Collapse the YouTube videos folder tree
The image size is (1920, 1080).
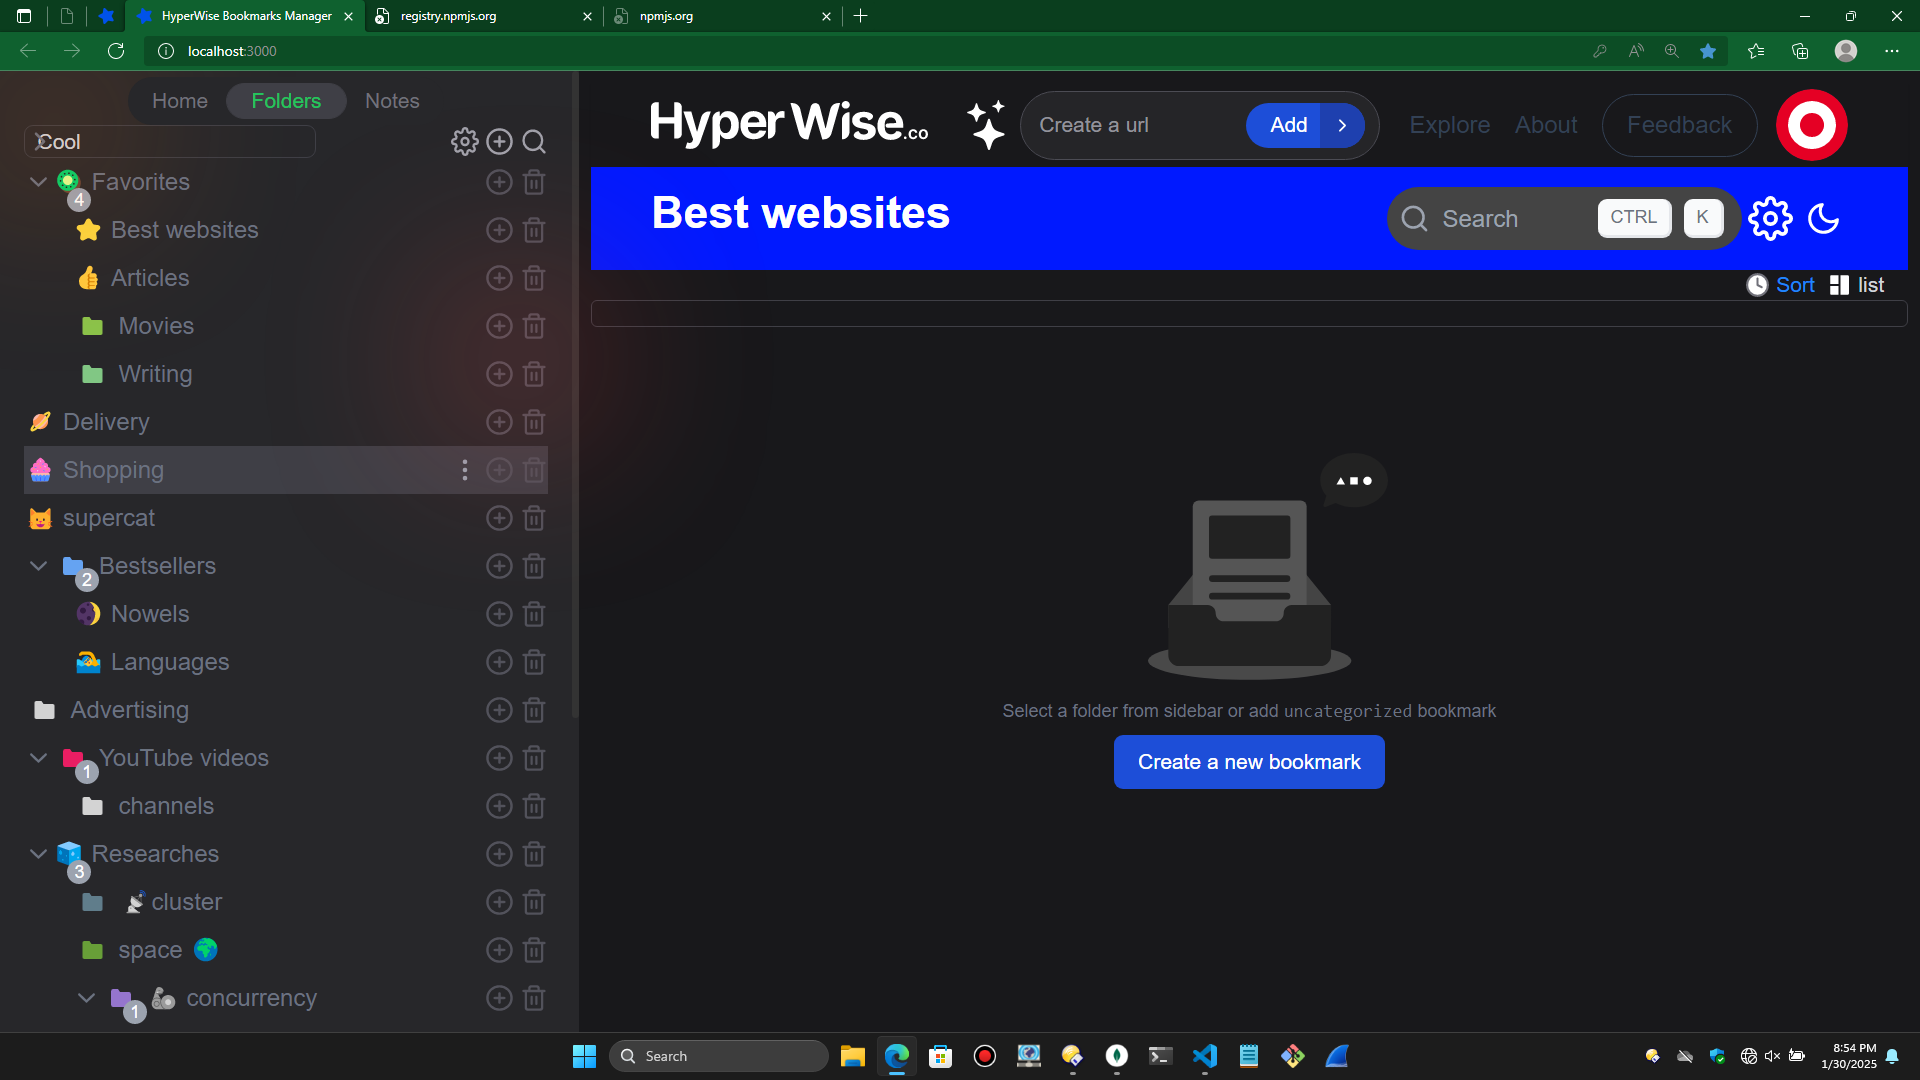point(38,758)
